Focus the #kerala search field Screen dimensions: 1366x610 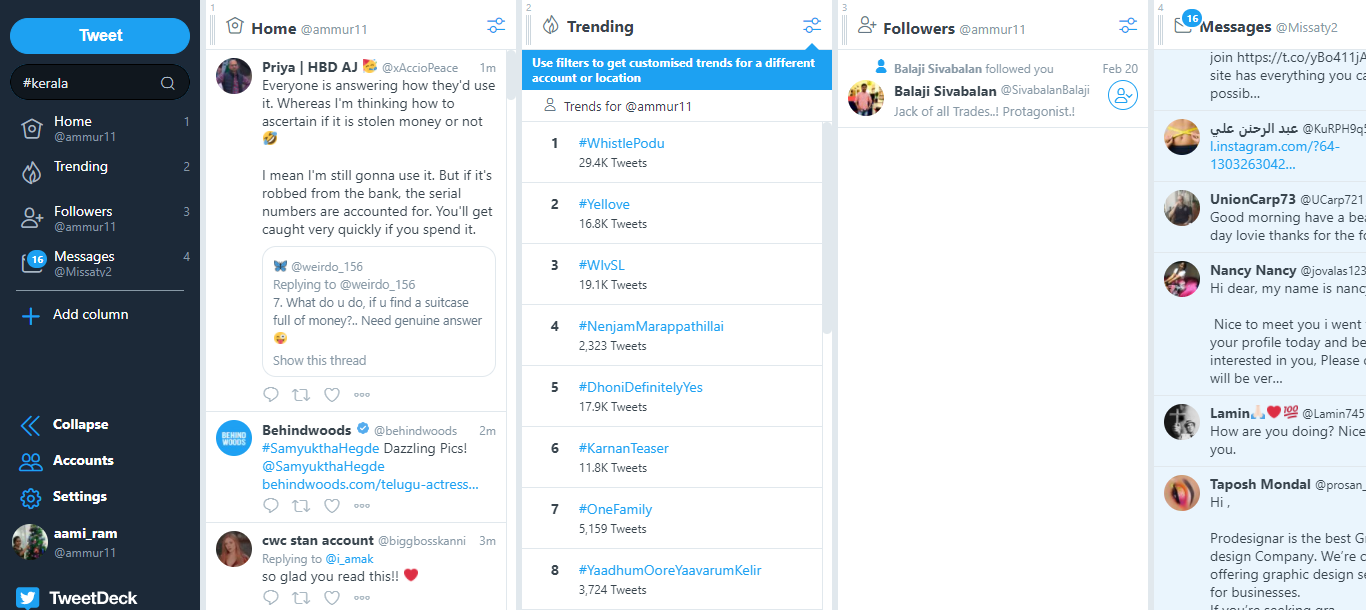pos(88,83)
